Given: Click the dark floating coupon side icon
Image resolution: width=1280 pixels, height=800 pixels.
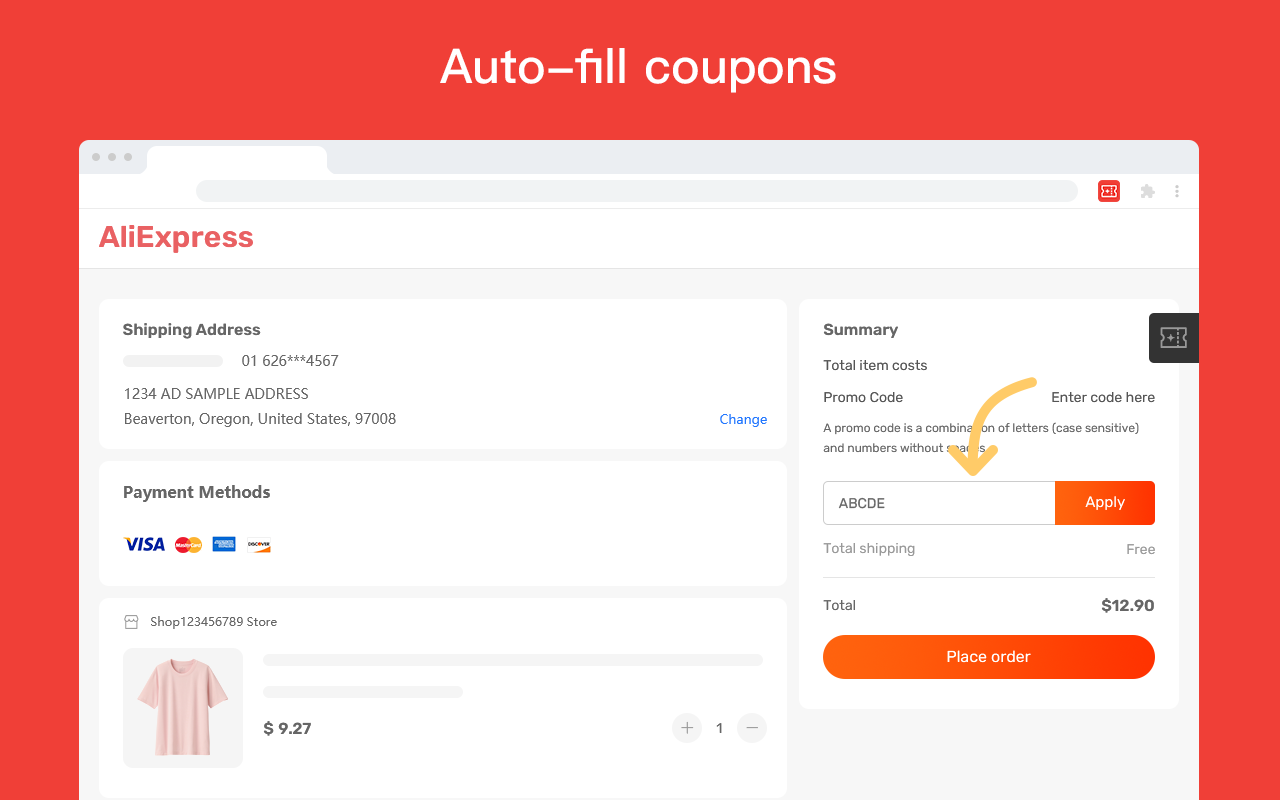Looking at the screenshot, I should (x=1173, y=338).
